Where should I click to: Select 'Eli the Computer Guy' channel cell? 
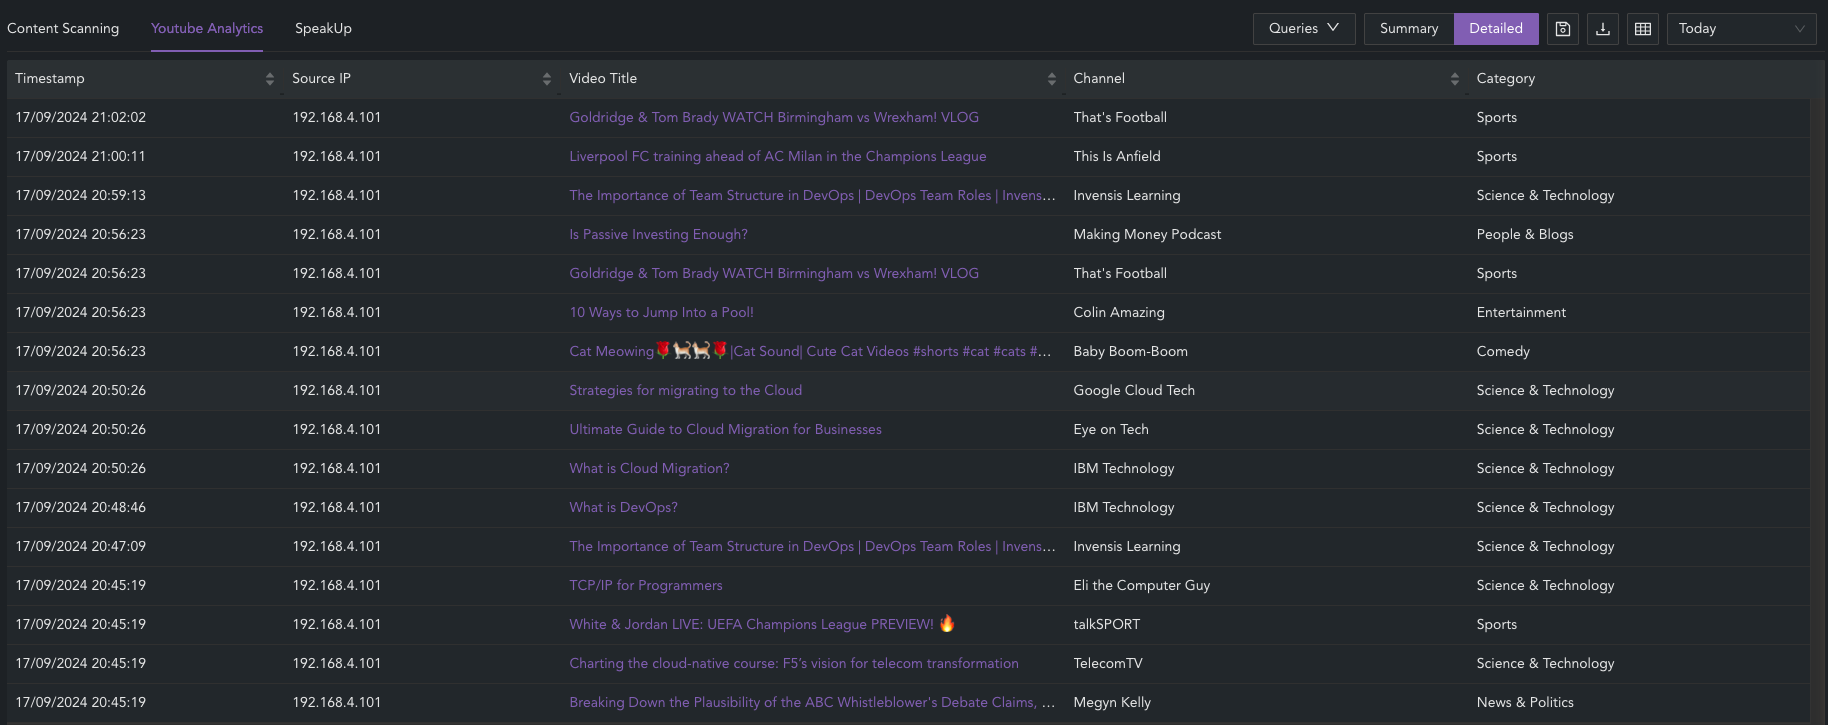click(x=1142, y=585)
